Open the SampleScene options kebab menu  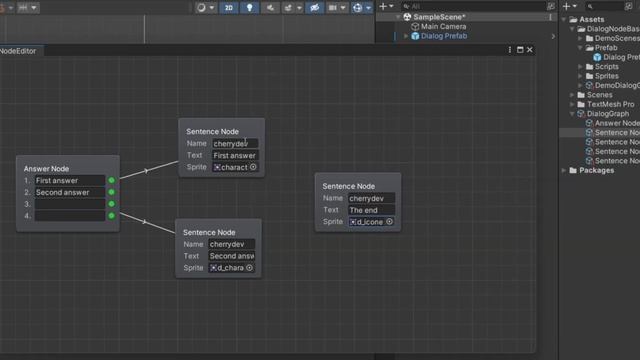[x=550, y=17]
